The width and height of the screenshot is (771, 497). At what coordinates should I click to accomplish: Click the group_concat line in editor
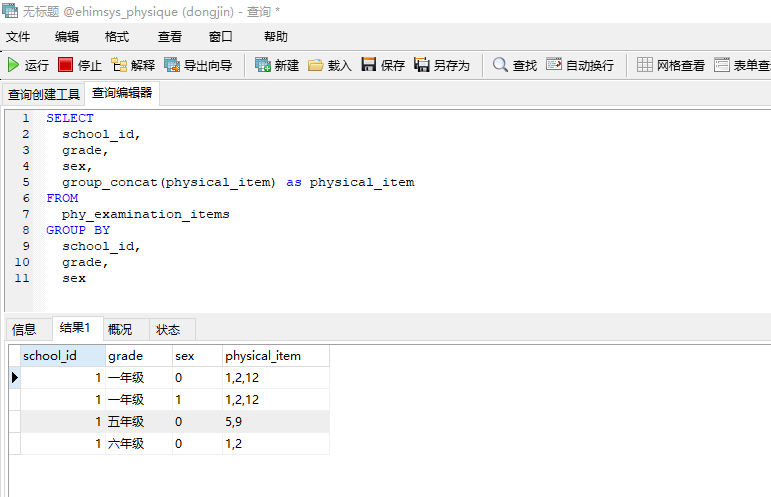point(238,182)
